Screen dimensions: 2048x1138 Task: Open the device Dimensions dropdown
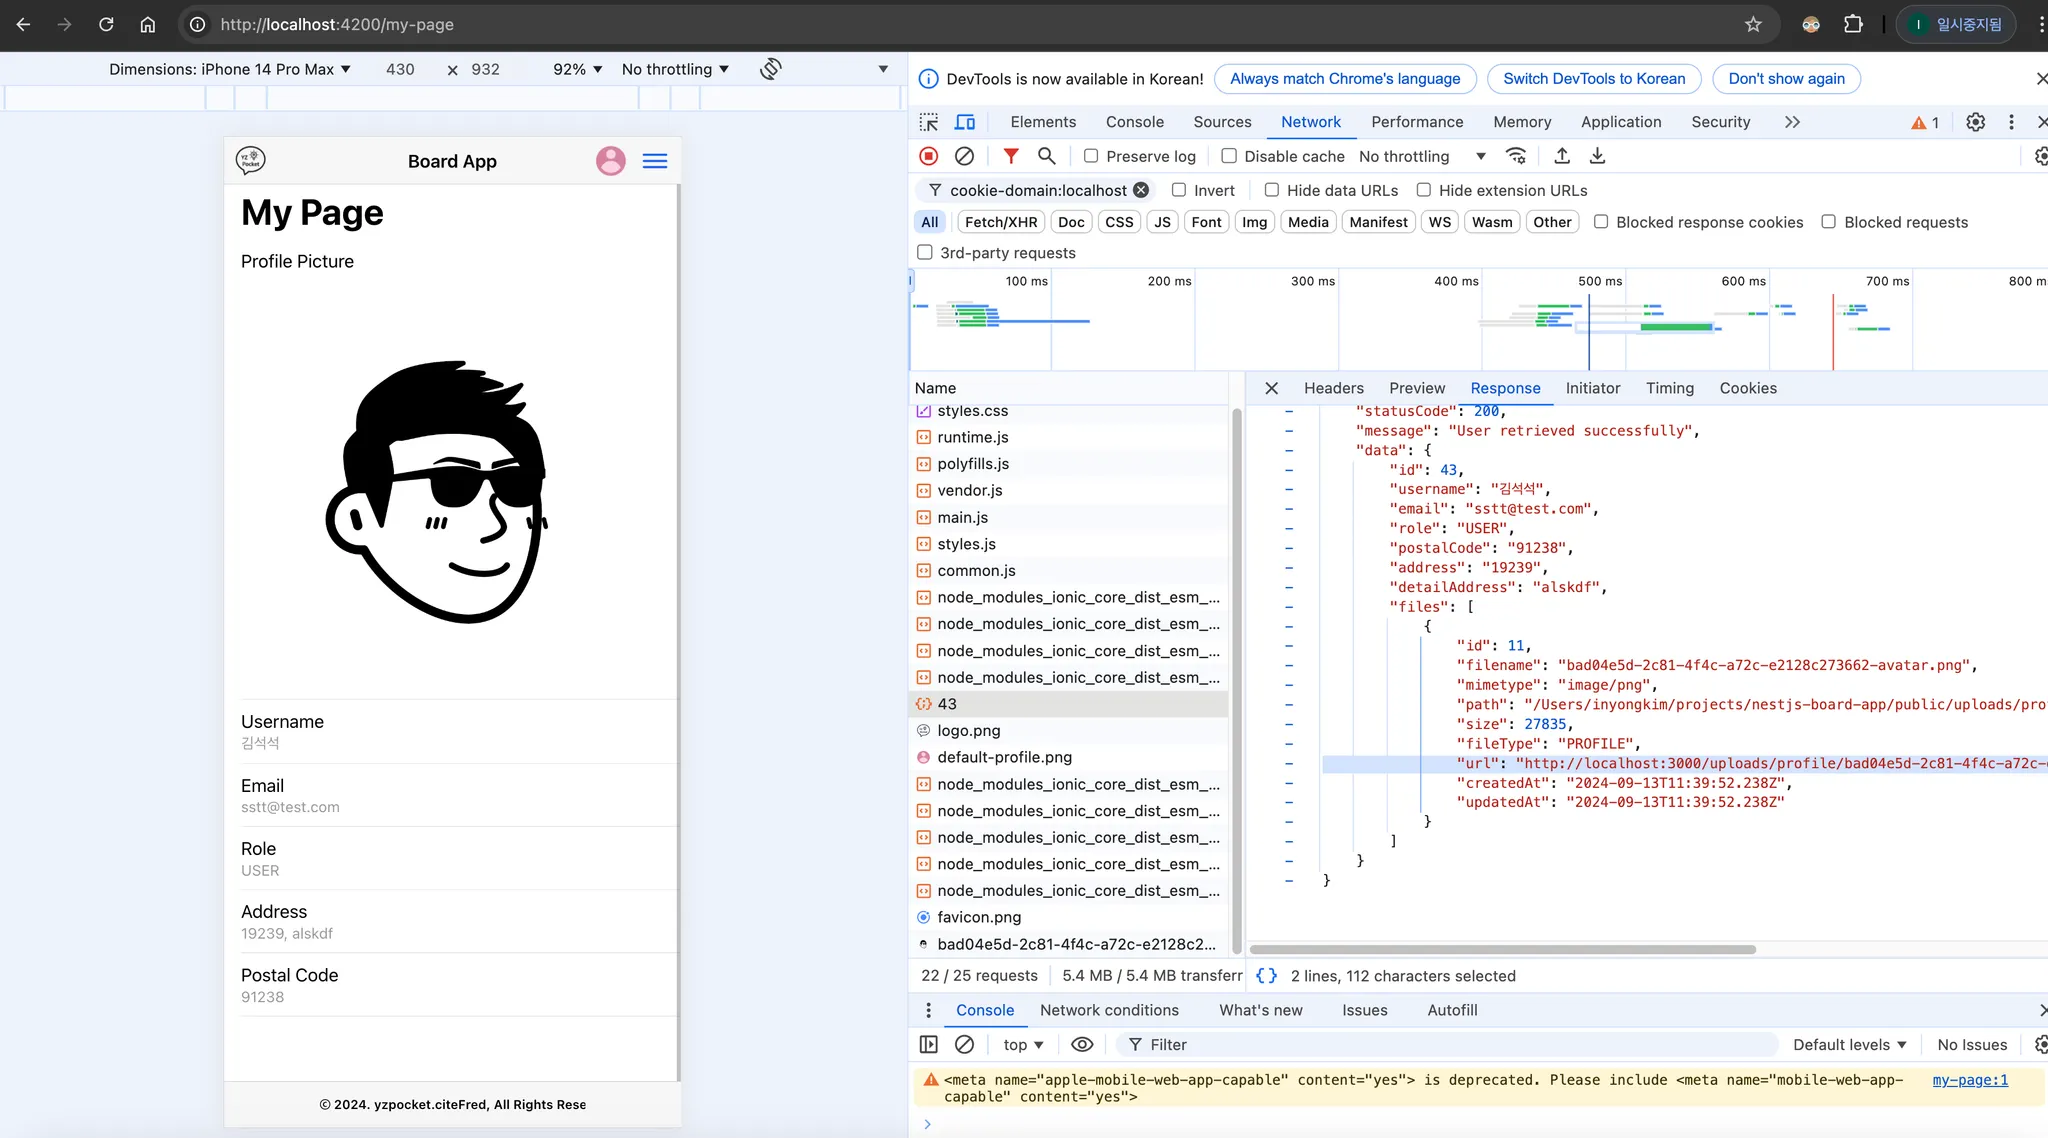pyautogui.click(x=230, y=69)
